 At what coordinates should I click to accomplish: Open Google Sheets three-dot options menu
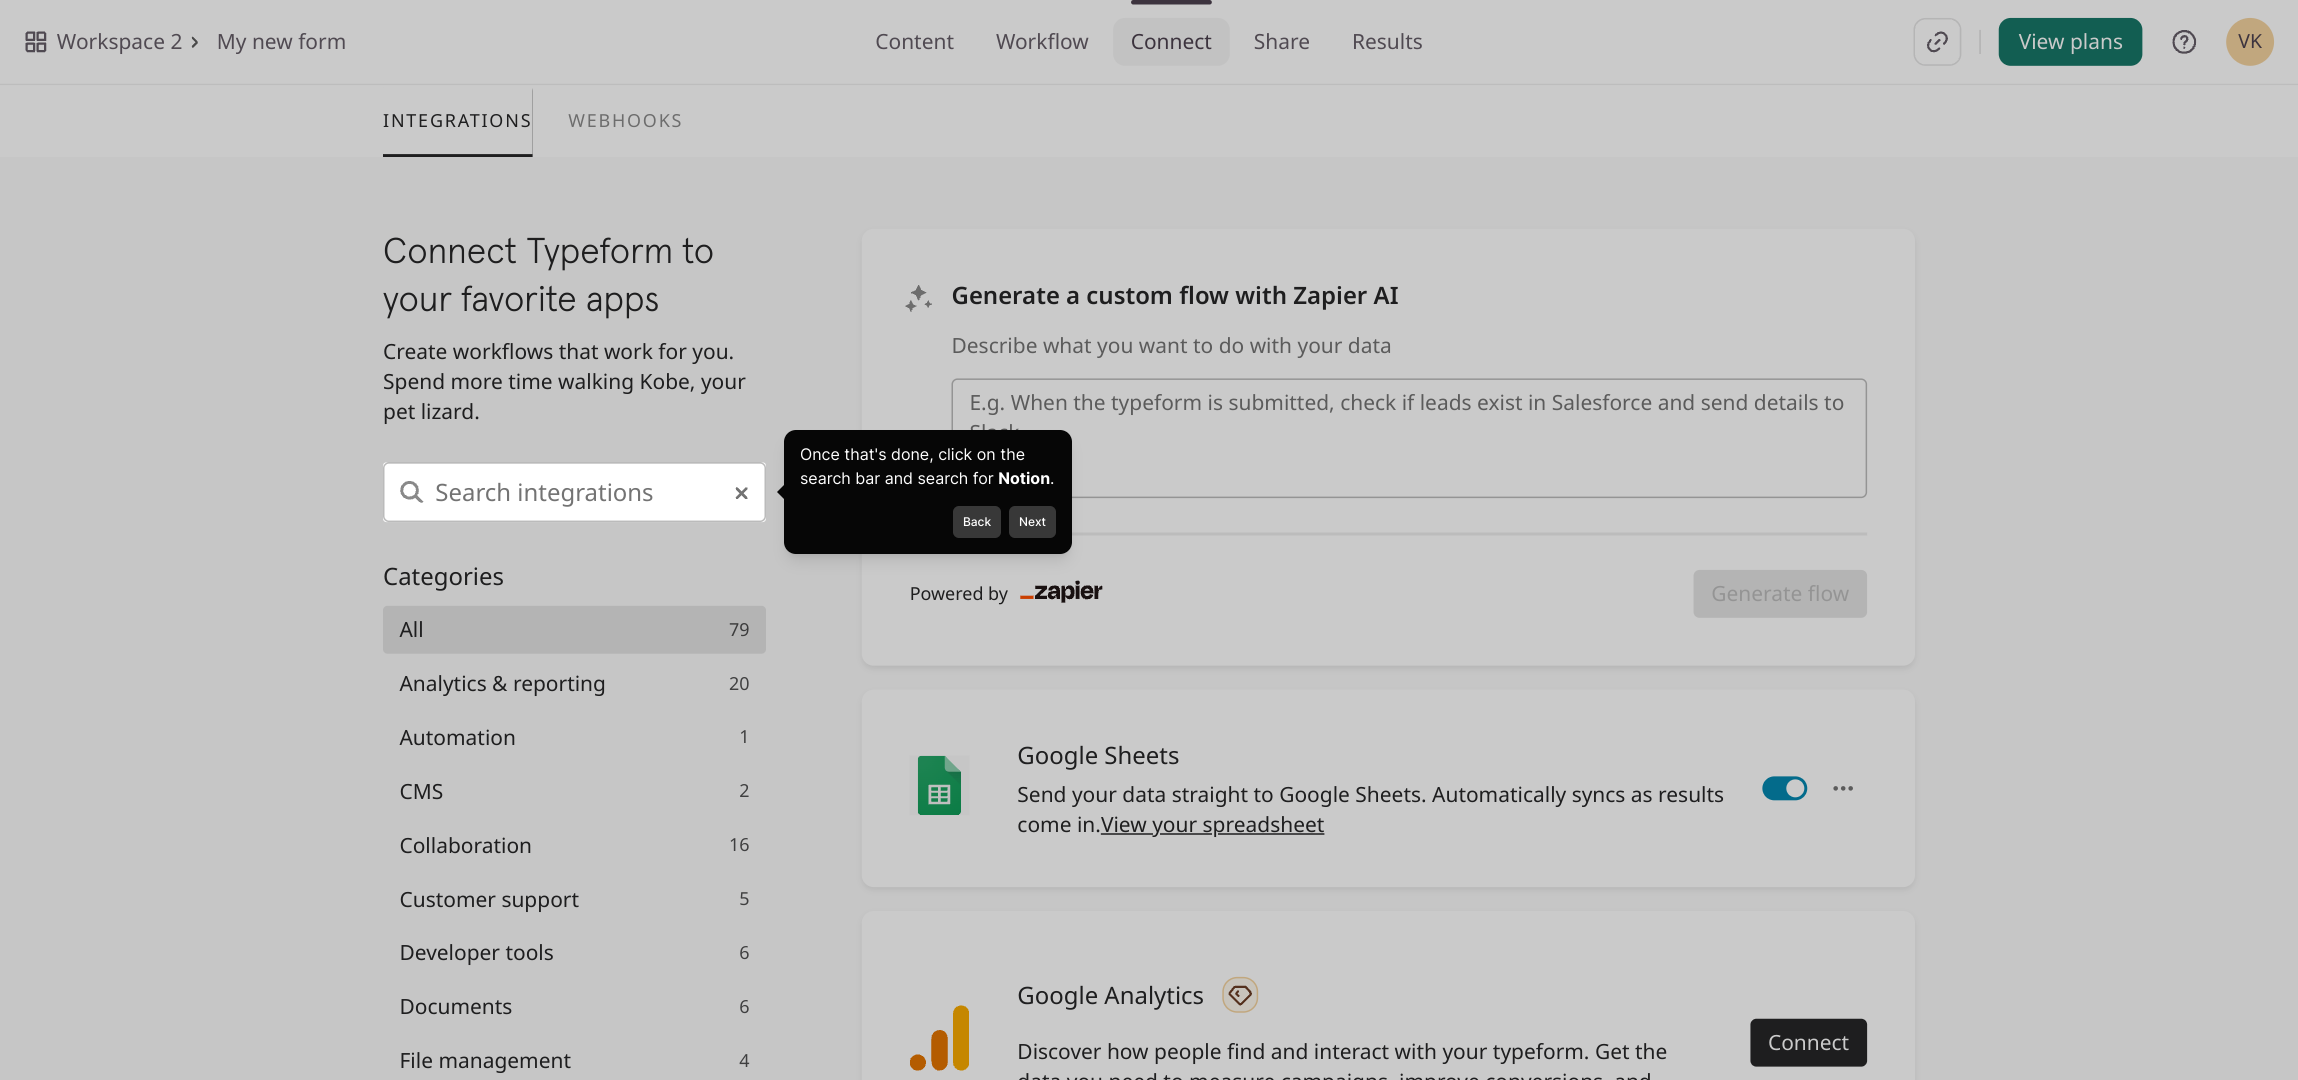pyautogui.click(x=1842, y=789)
